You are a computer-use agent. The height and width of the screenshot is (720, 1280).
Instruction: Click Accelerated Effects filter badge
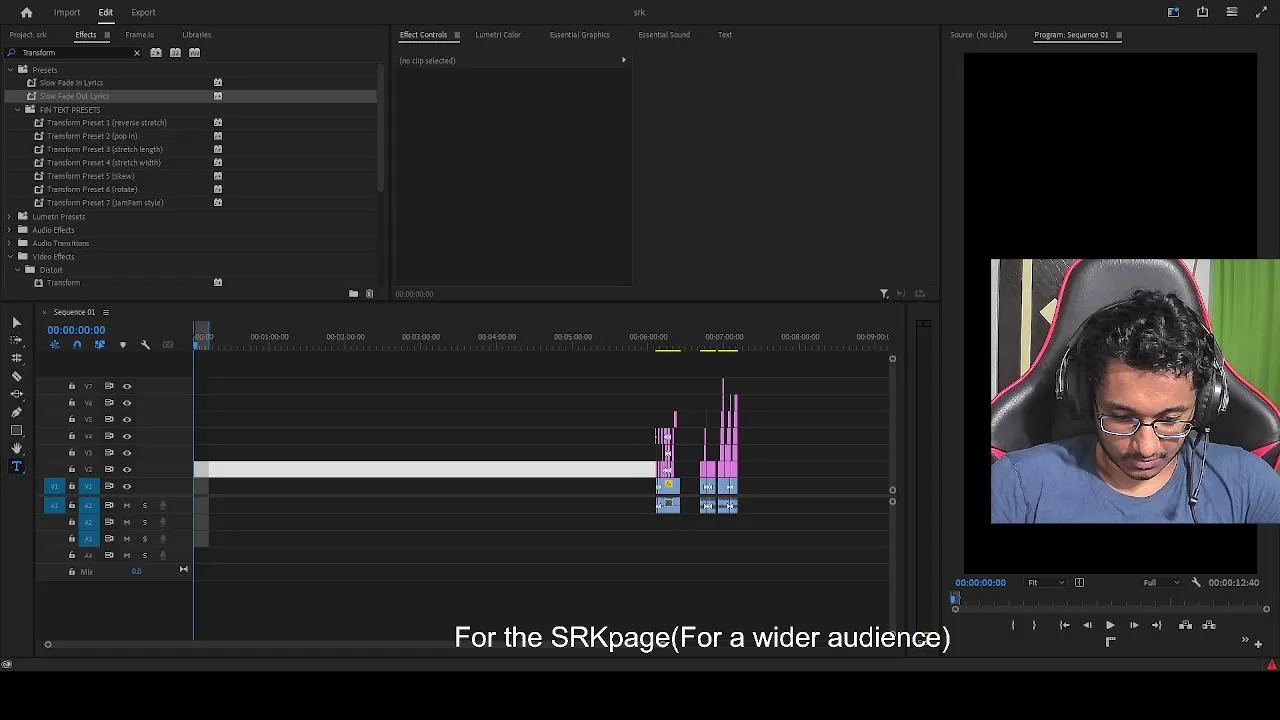click(156, 52)
